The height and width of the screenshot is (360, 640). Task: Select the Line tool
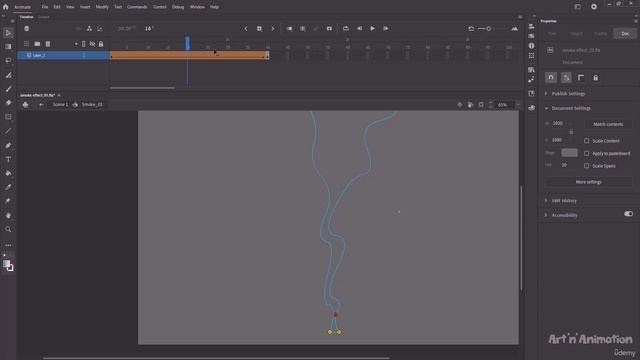pos(8,131)
